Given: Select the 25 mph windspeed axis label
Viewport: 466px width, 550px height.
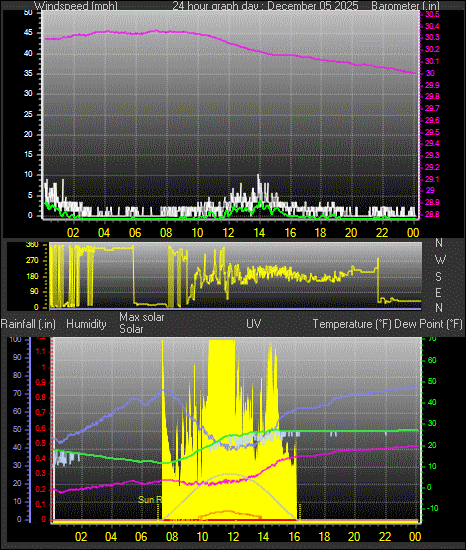Looking at the screenshot, I should coord(28,114).
